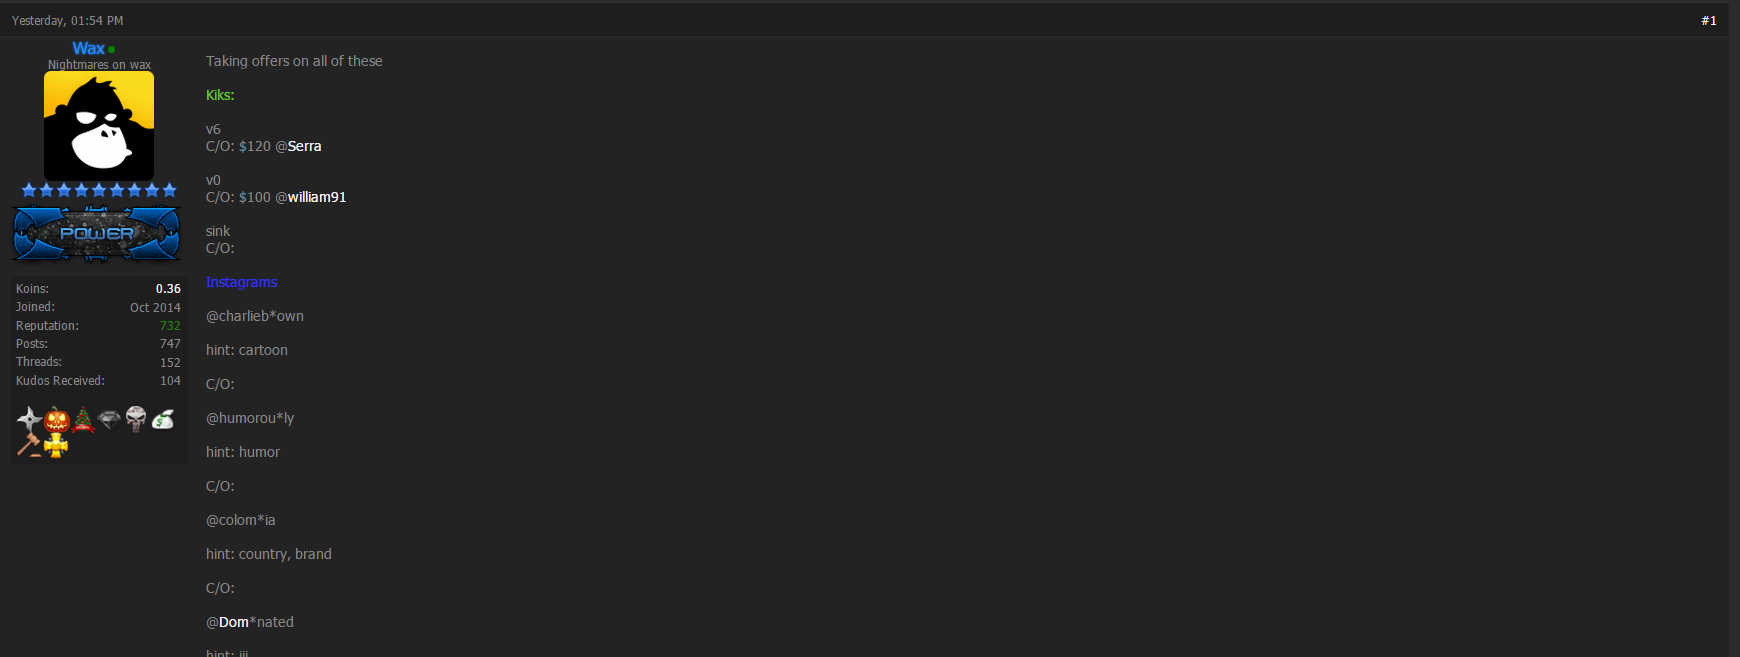Click the Threads count 152
Screen dimensions: 1740x657
tap(170, 363)
